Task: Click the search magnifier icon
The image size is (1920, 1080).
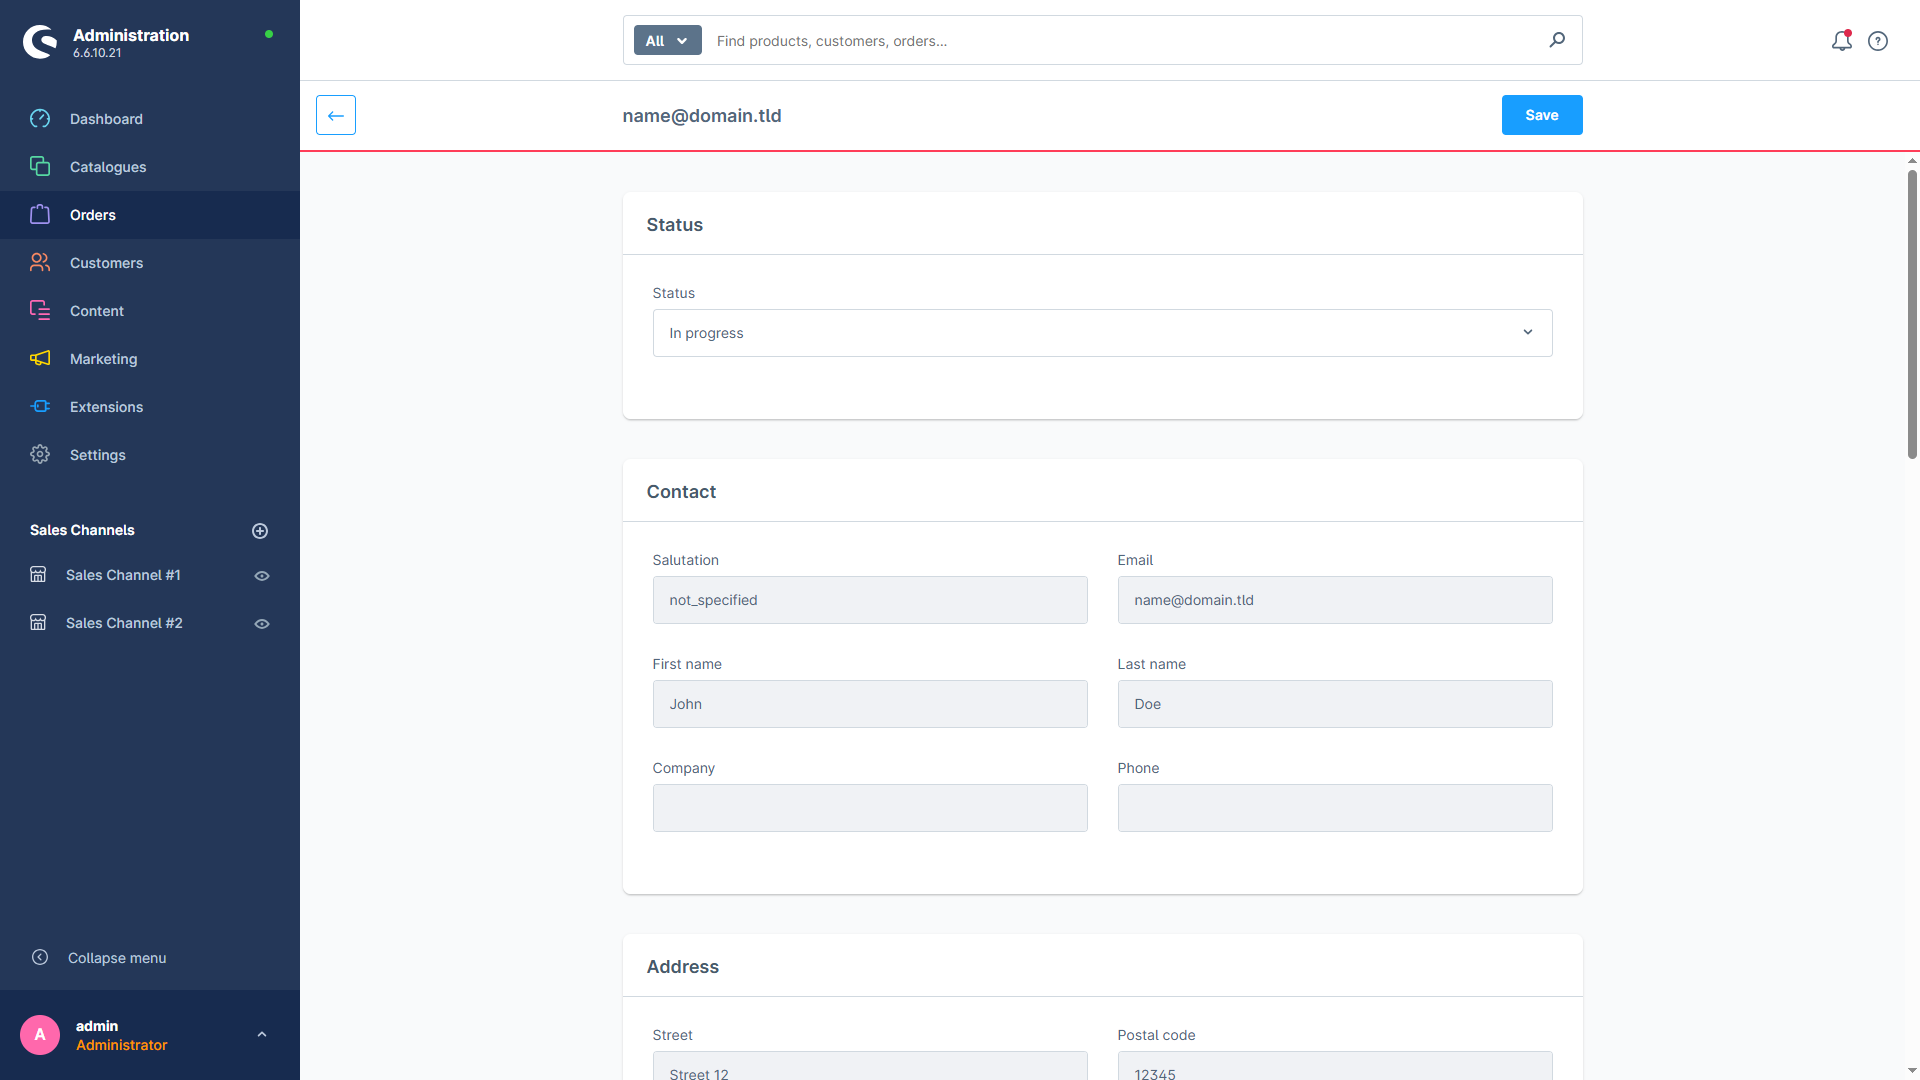Action: click(x=1557, y=40)
